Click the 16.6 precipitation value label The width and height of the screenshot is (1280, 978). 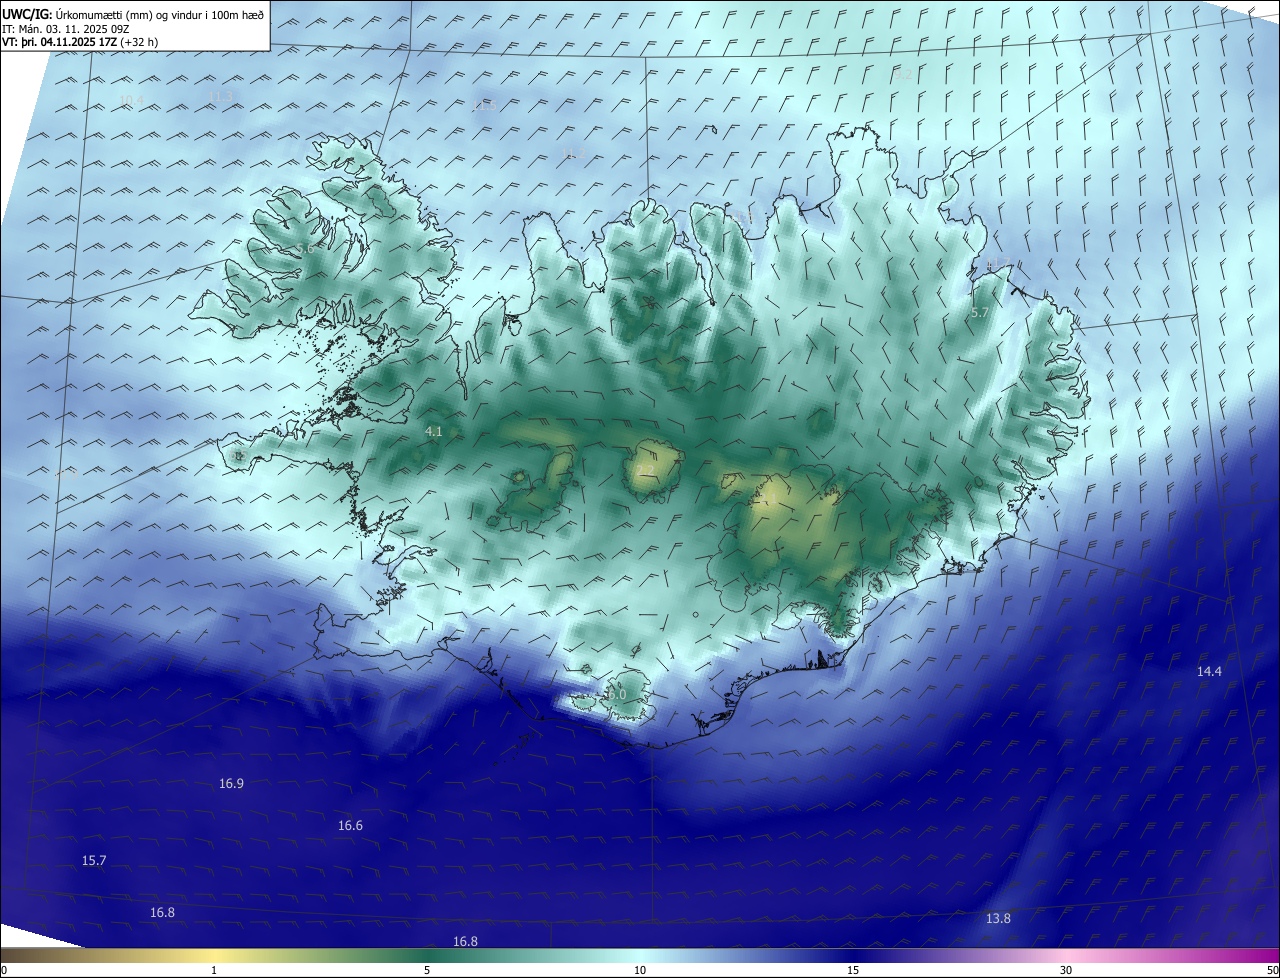(350, 825)
